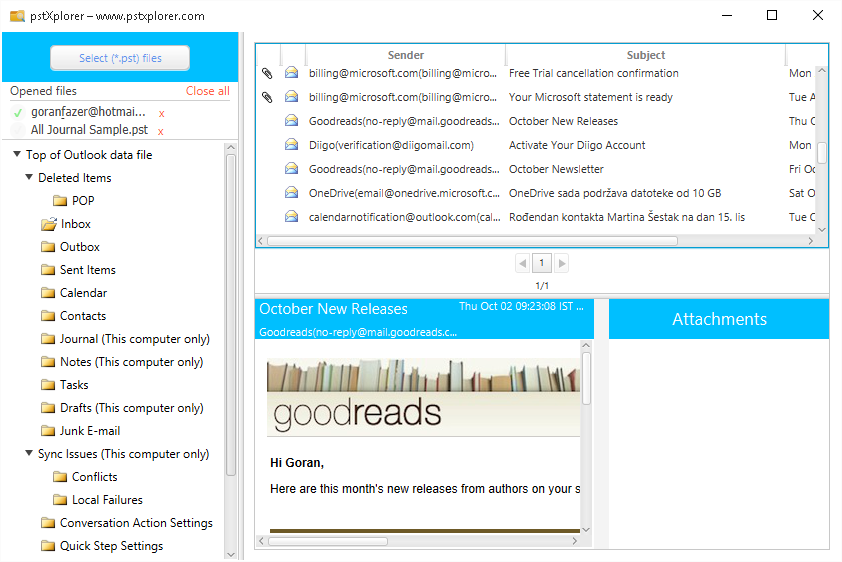
Task: Open the Calendar folder icon
Action: point(48,293)
